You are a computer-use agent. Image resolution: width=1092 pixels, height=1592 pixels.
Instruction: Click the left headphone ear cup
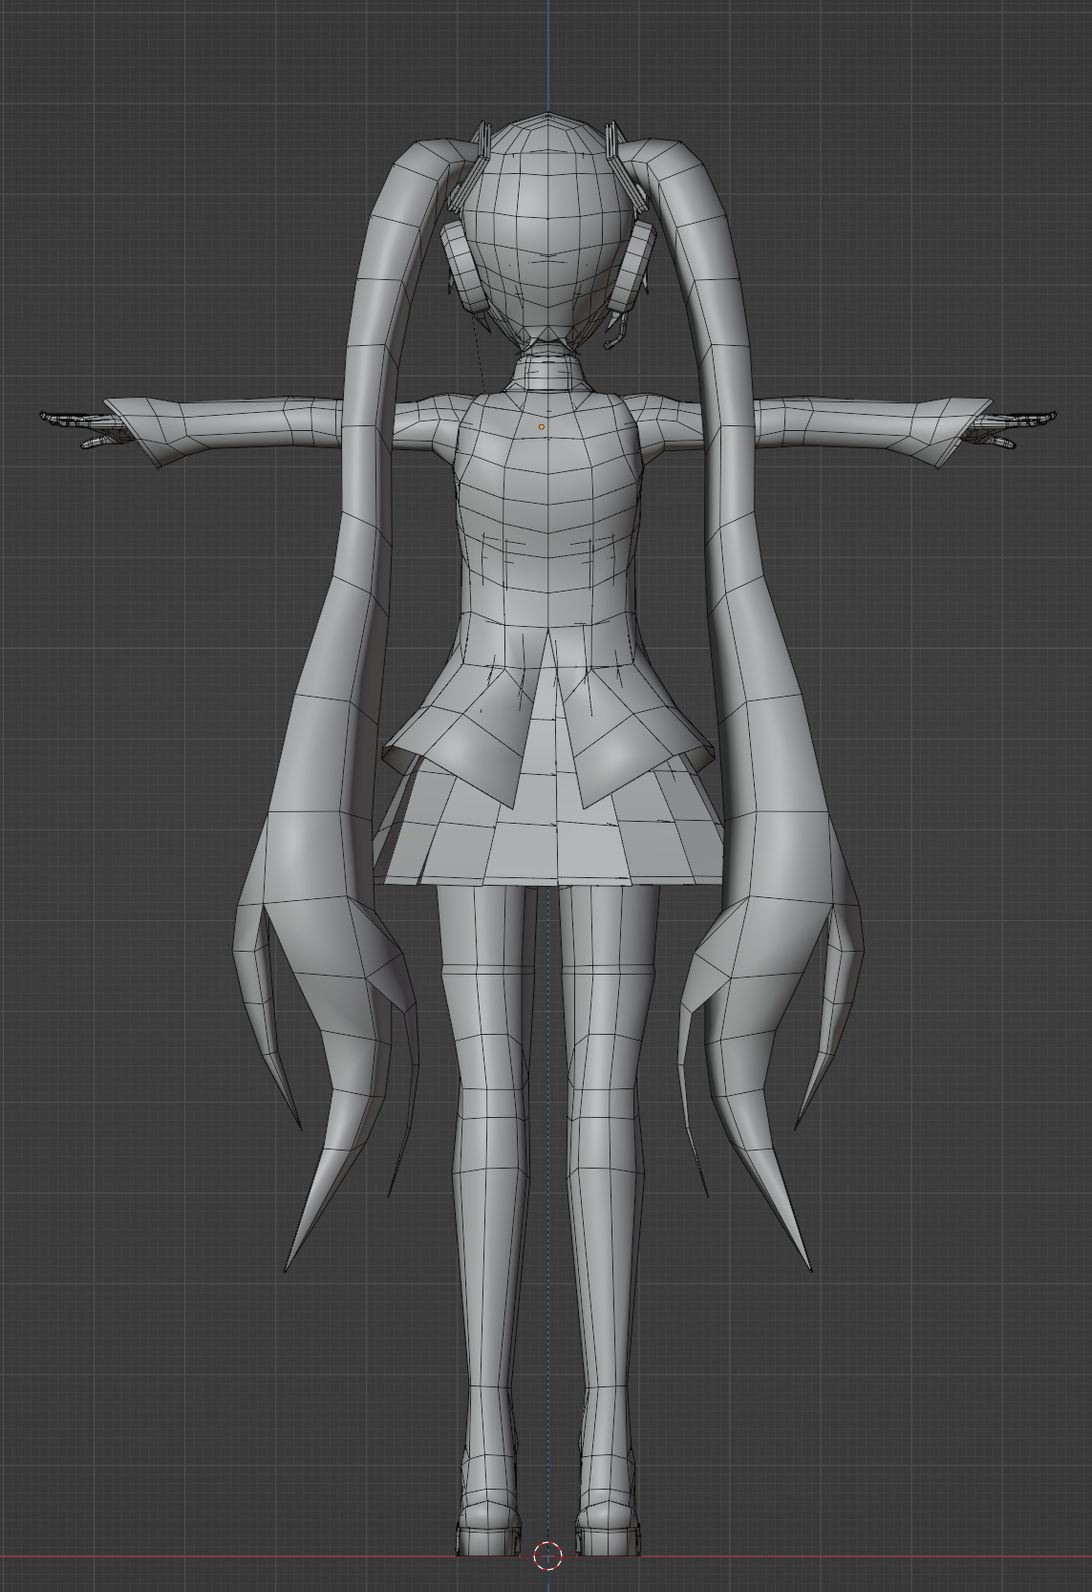464,266
